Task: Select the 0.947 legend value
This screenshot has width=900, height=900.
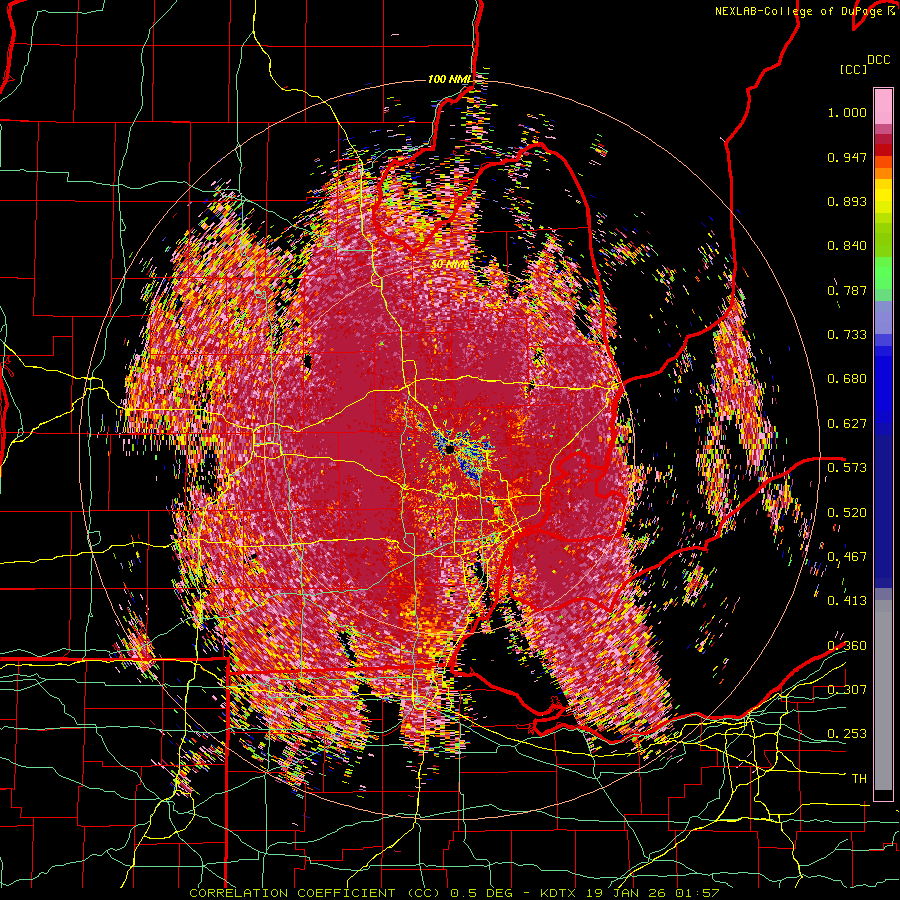Action: tap(847, 157)
